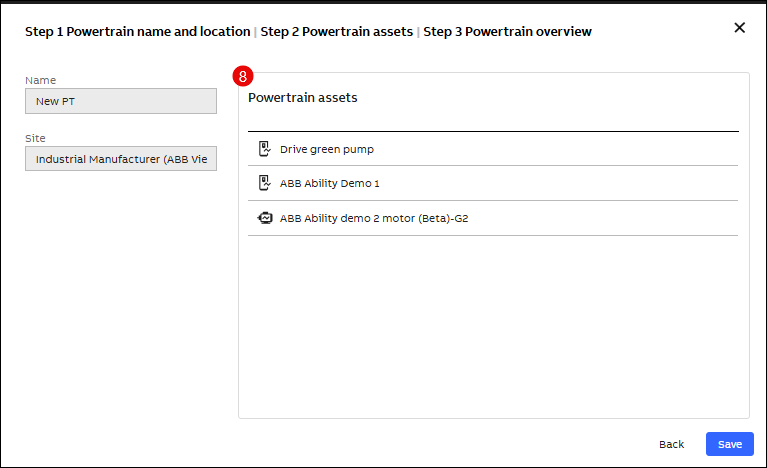Screen dimensions: 767x468
Task: Click the drive icon beside Drive green pump
Action: pos(264,149)
